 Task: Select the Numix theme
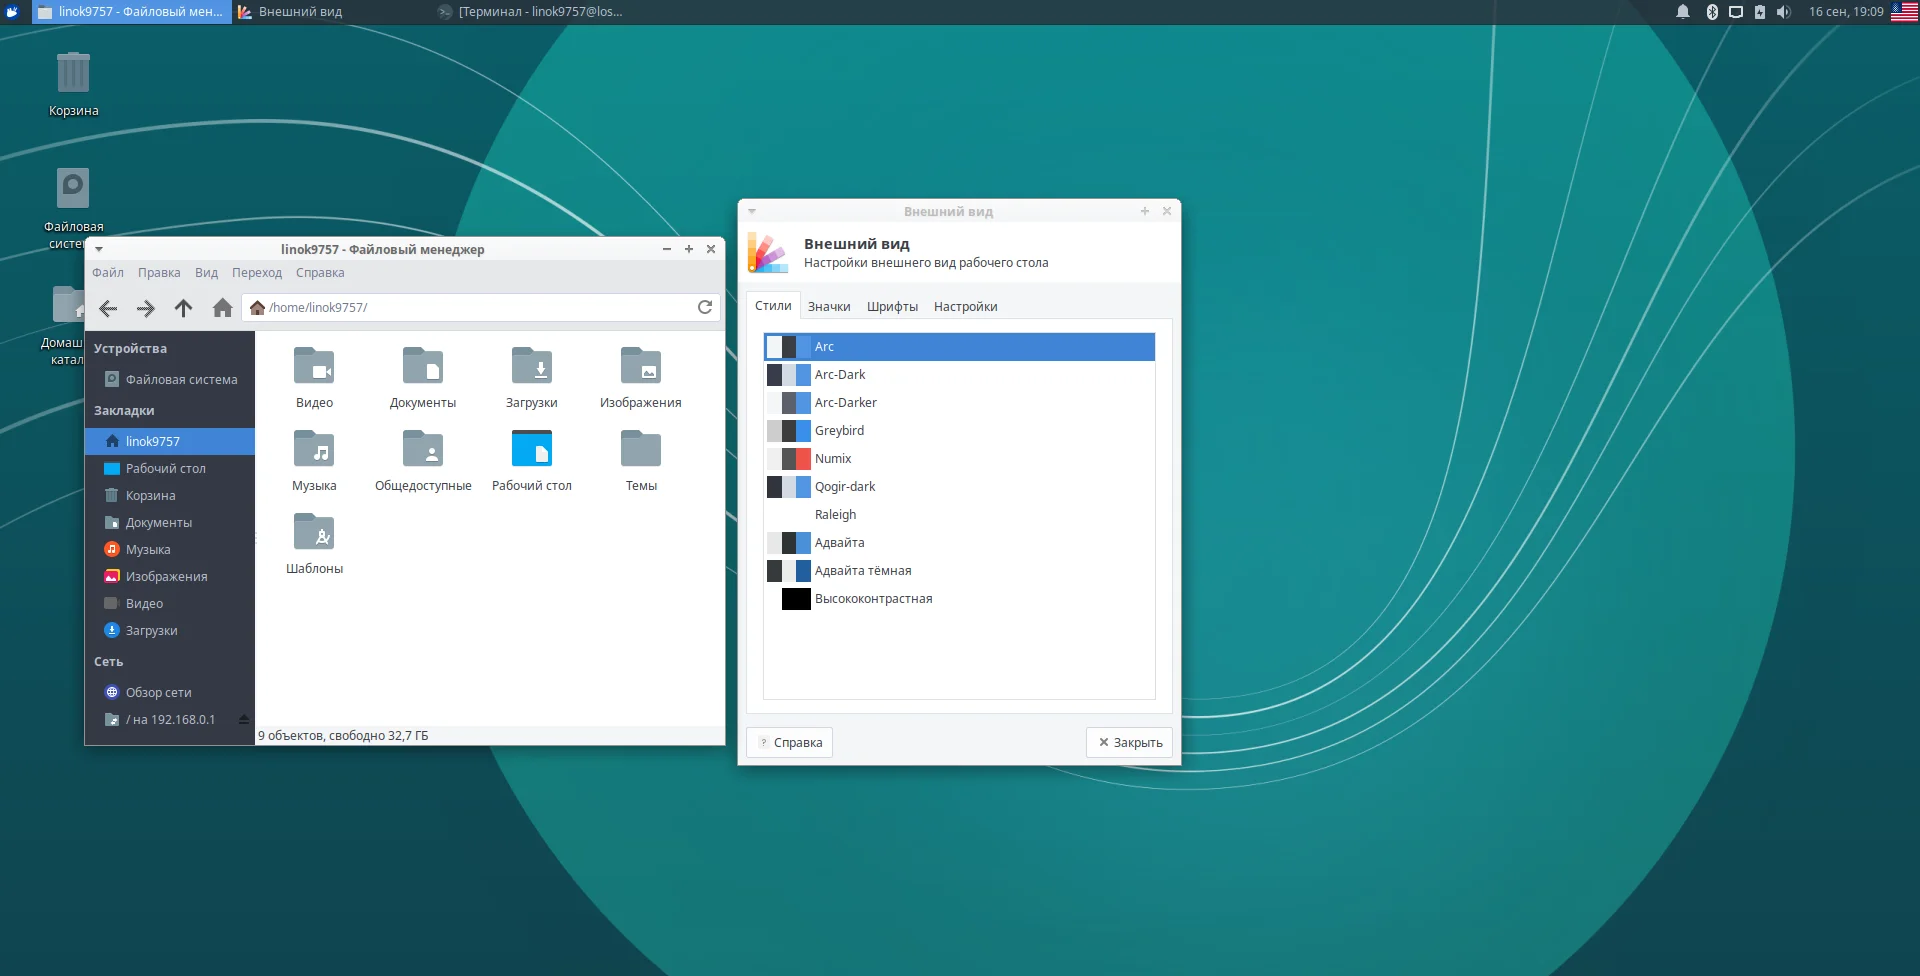(959, 459)
